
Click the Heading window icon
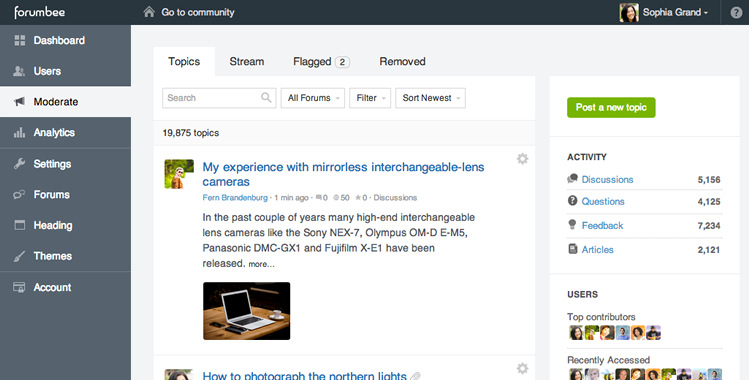click(x=19, y=225)
